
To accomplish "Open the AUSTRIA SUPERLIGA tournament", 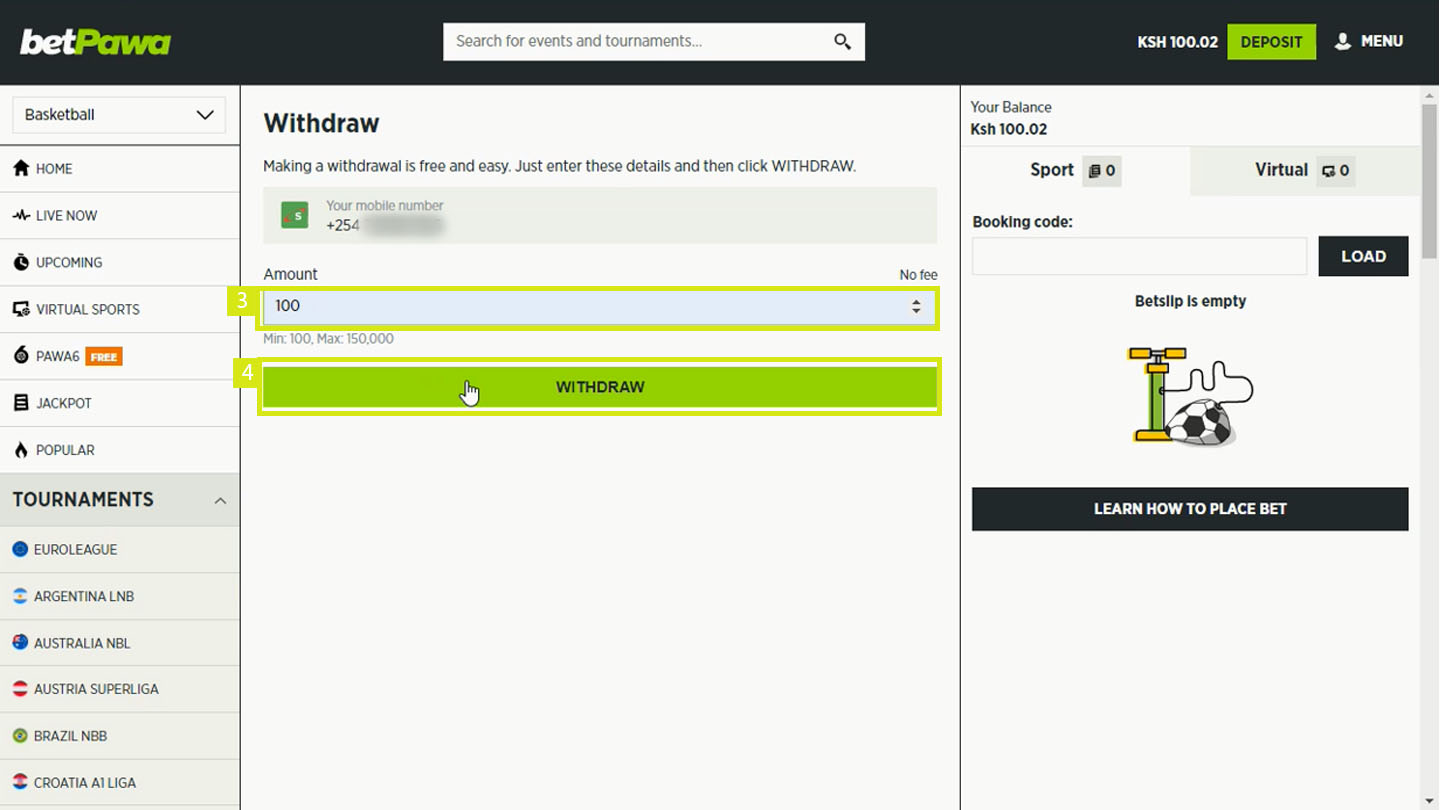I will pos(120,689).
